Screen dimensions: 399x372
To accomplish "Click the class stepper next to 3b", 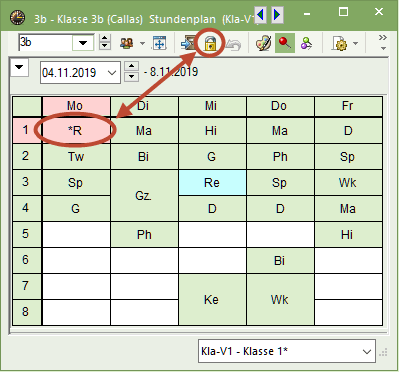I will coord(105,42).
